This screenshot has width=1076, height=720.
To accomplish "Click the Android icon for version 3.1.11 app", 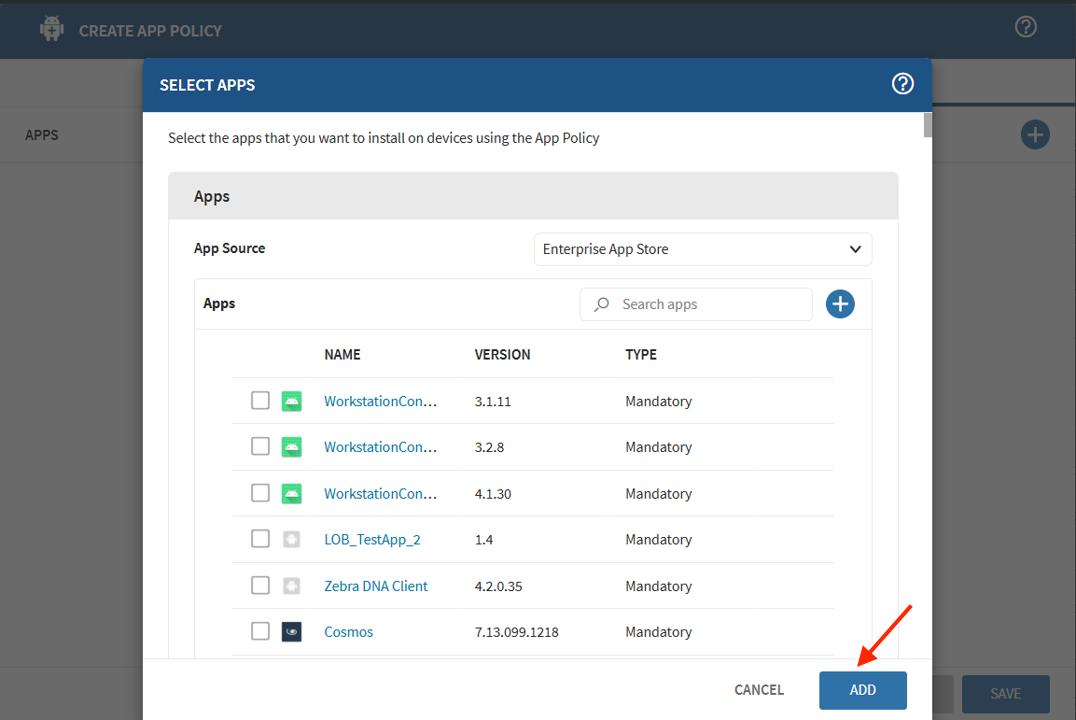I will 292,401.
